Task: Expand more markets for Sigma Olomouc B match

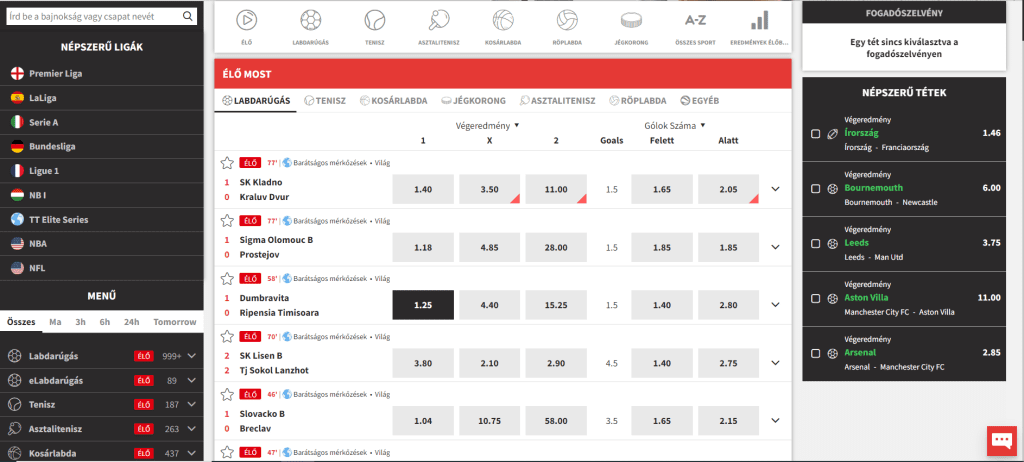Action: click(x=775, y=247)
